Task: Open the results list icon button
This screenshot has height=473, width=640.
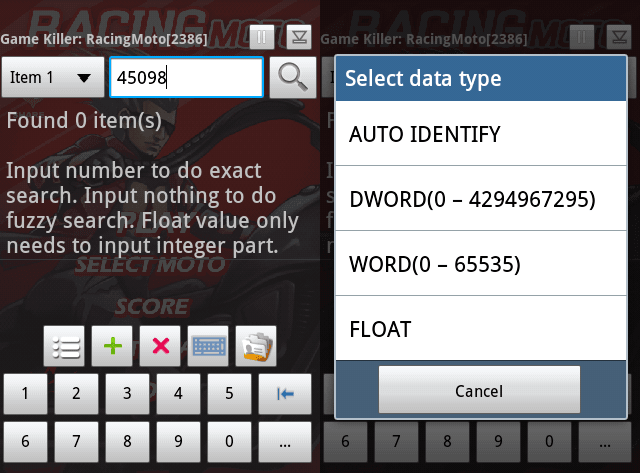Action: 64,346
